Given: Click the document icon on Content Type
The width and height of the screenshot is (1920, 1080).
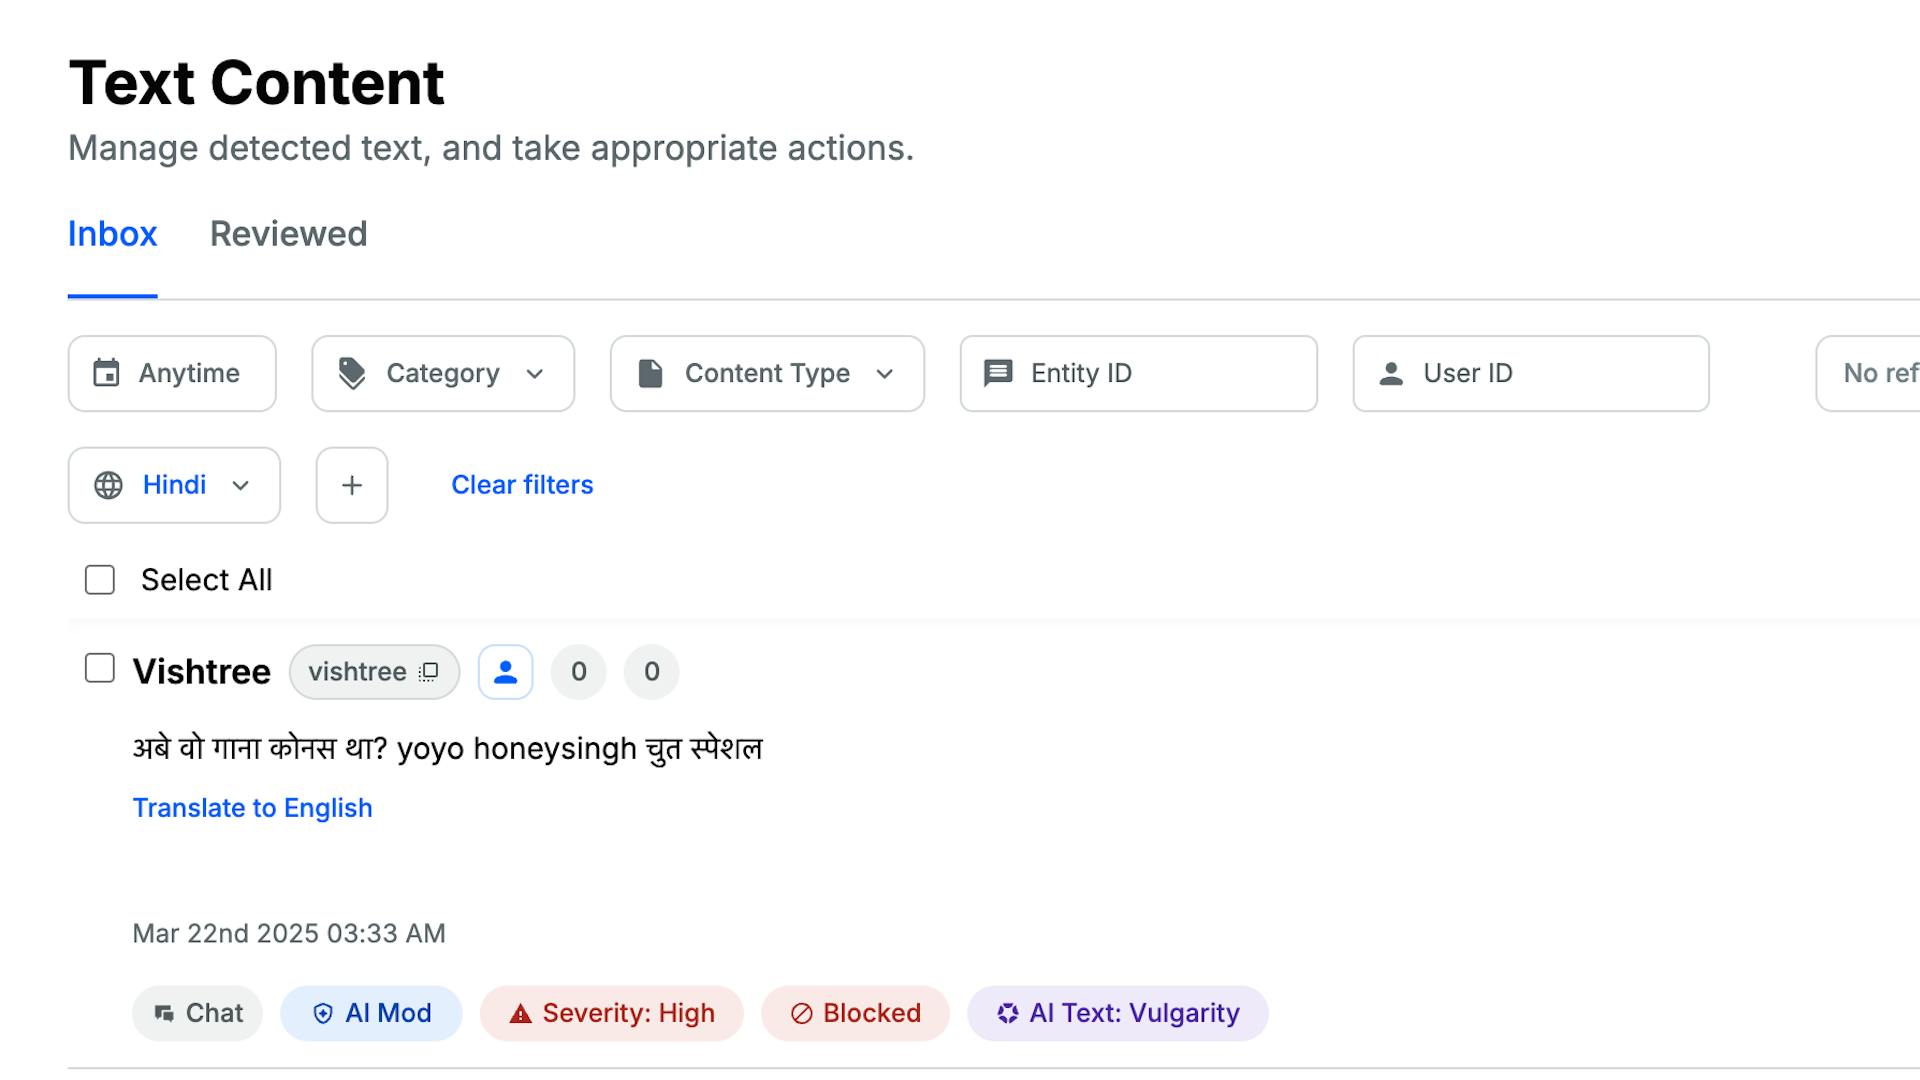Looking at the screenshot, I should 650,373.
